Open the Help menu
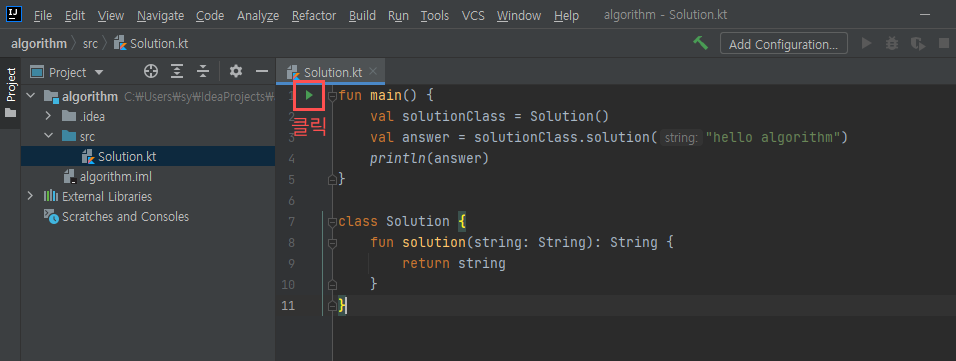The image size is (956, 361). tap(566, 15)
